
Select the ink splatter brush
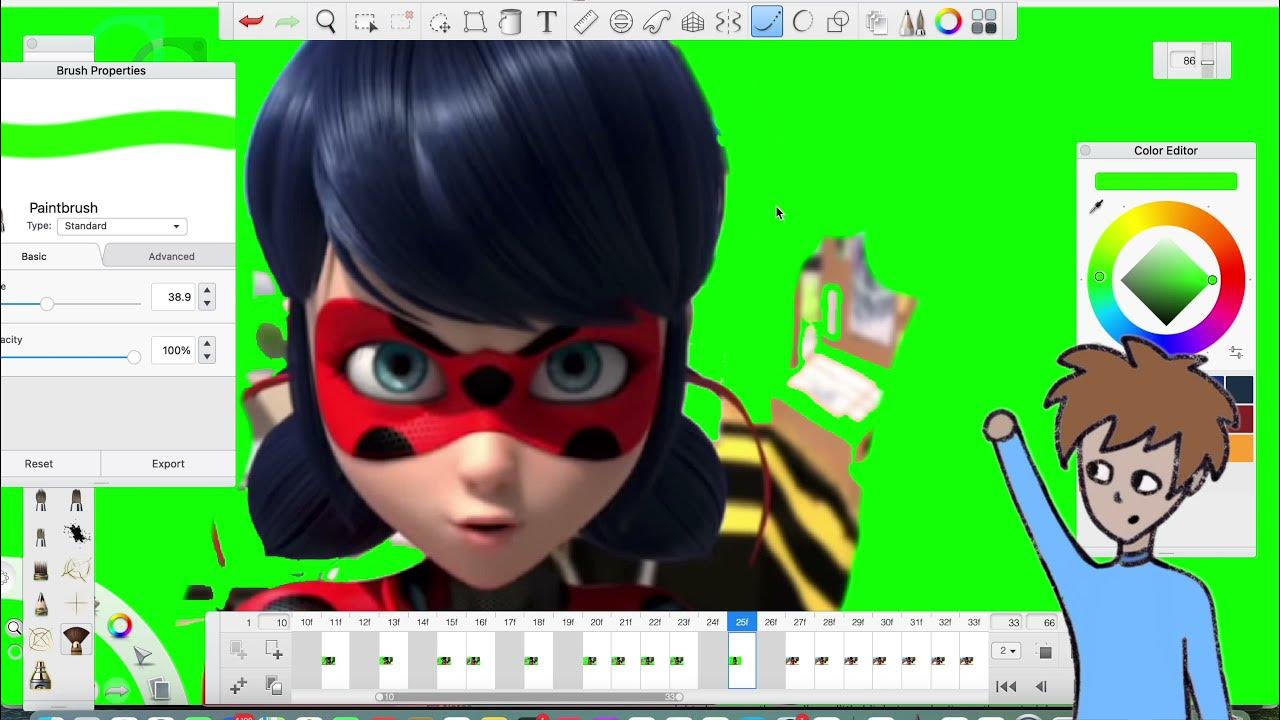[76, 535]
